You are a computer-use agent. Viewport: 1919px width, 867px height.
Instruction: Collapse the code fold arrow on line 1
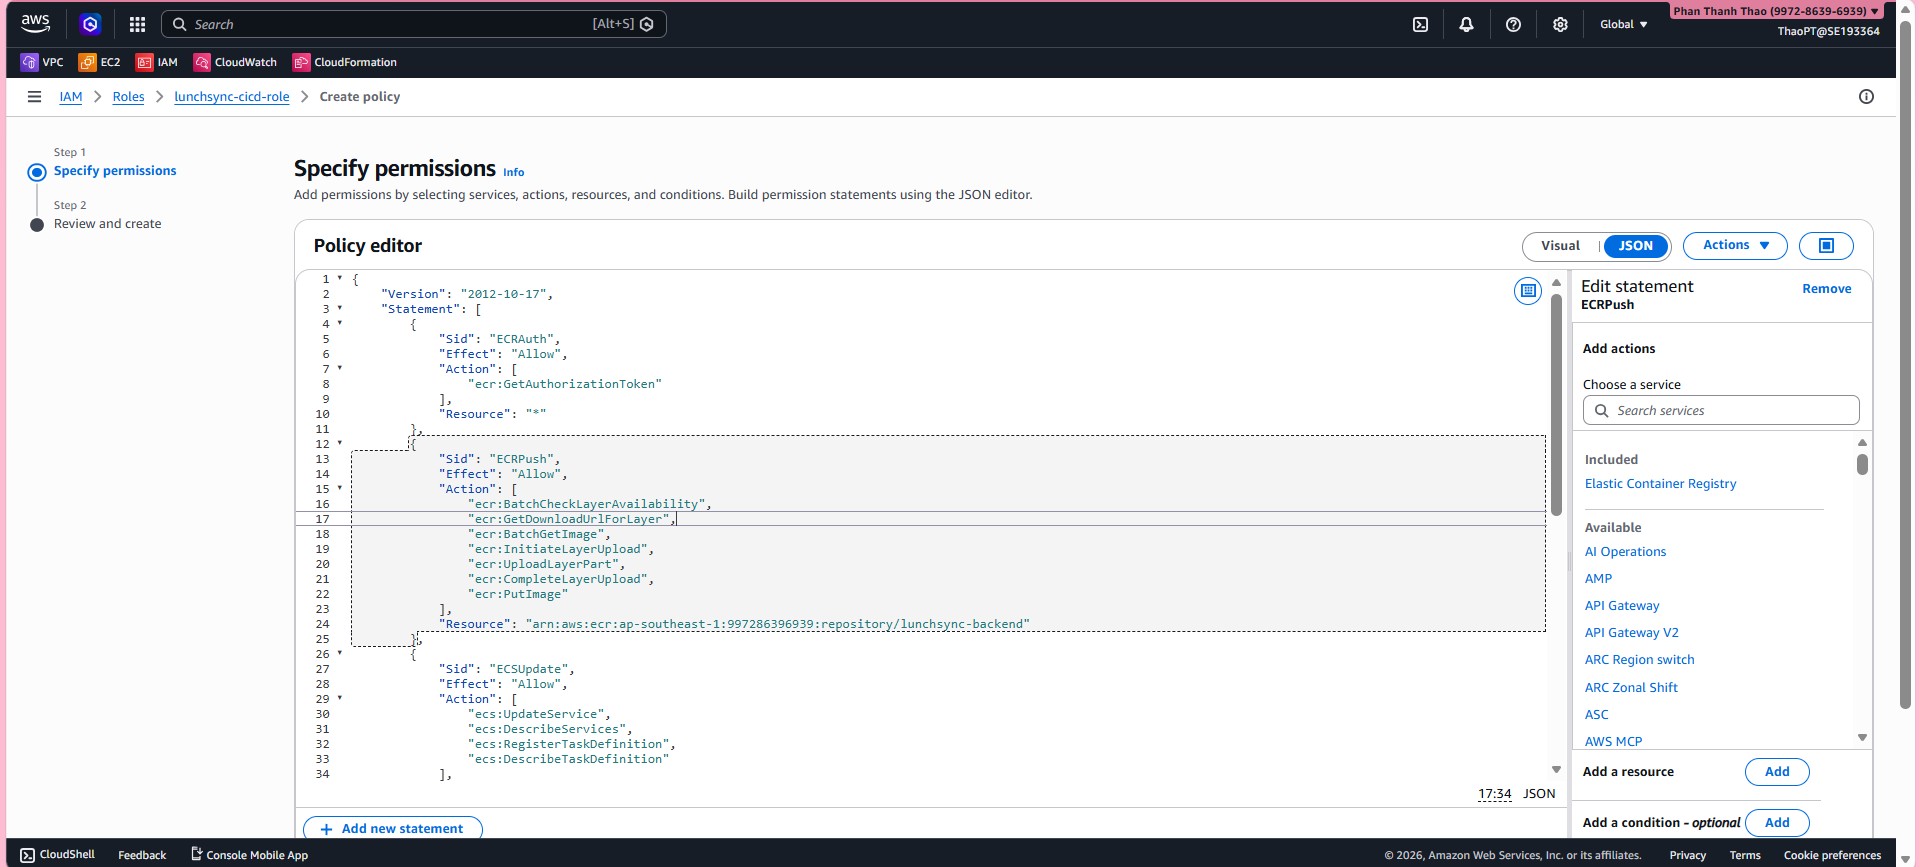pos(340,278)
